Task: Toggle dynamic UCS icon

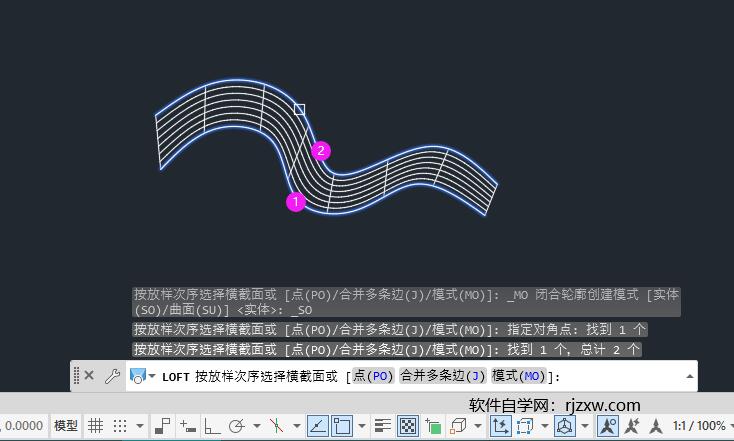Action: [x=499, y=426]
